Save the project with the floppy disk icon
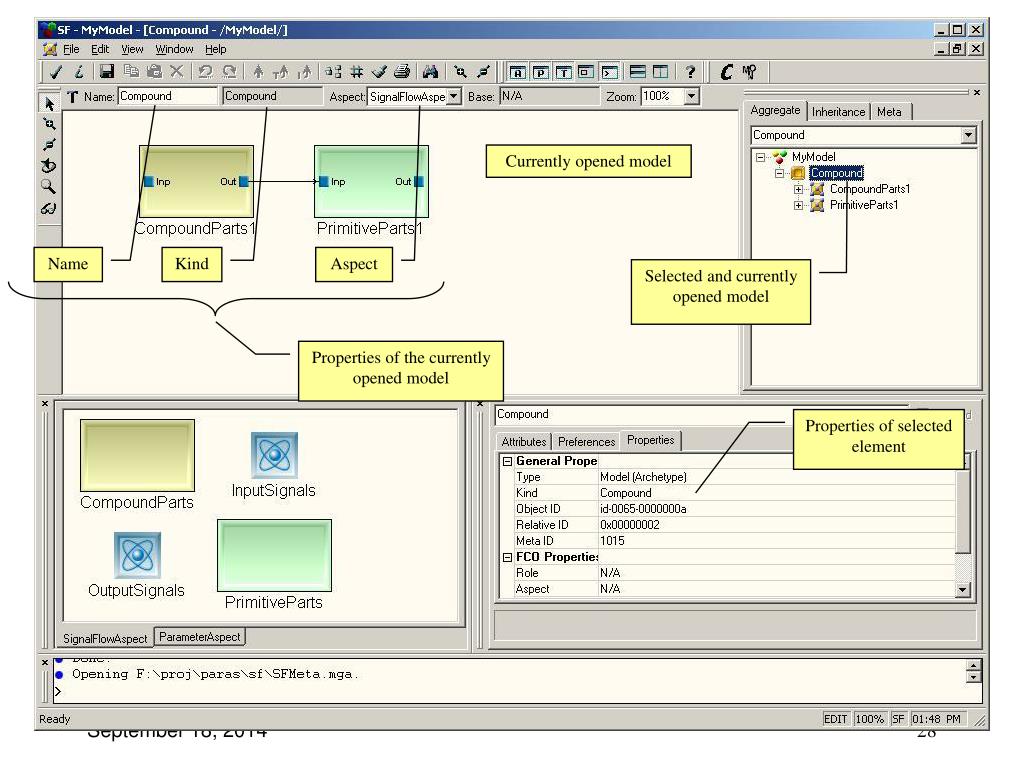Viewport: 1024px width, 768px height. click(106, 72)
